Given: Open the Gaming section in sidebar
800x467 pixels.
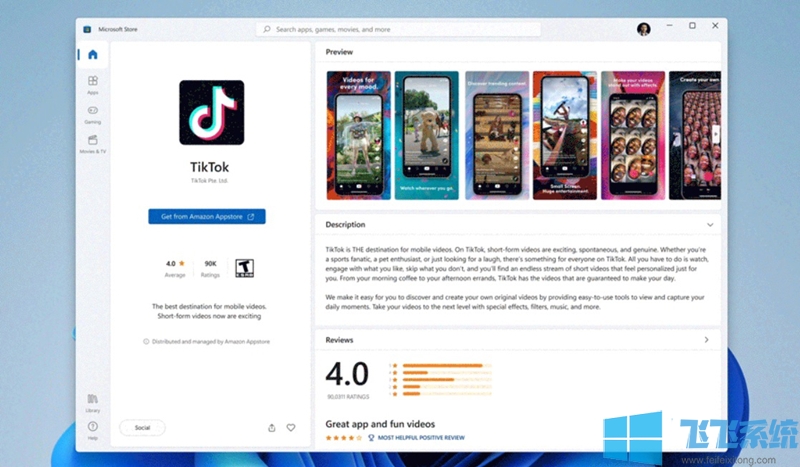Looking at the screenshot, I should click(x=93, y=113).
